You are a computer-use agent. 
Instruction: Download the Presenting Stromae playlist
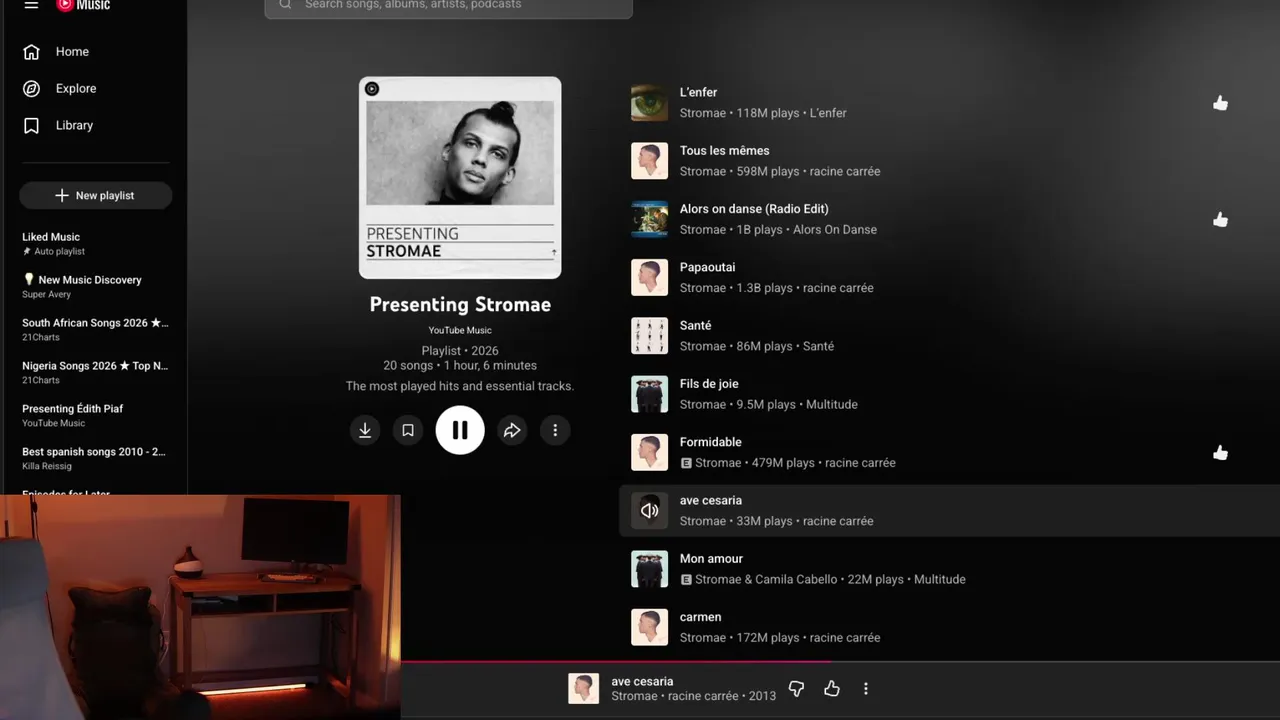coord(365,430)
